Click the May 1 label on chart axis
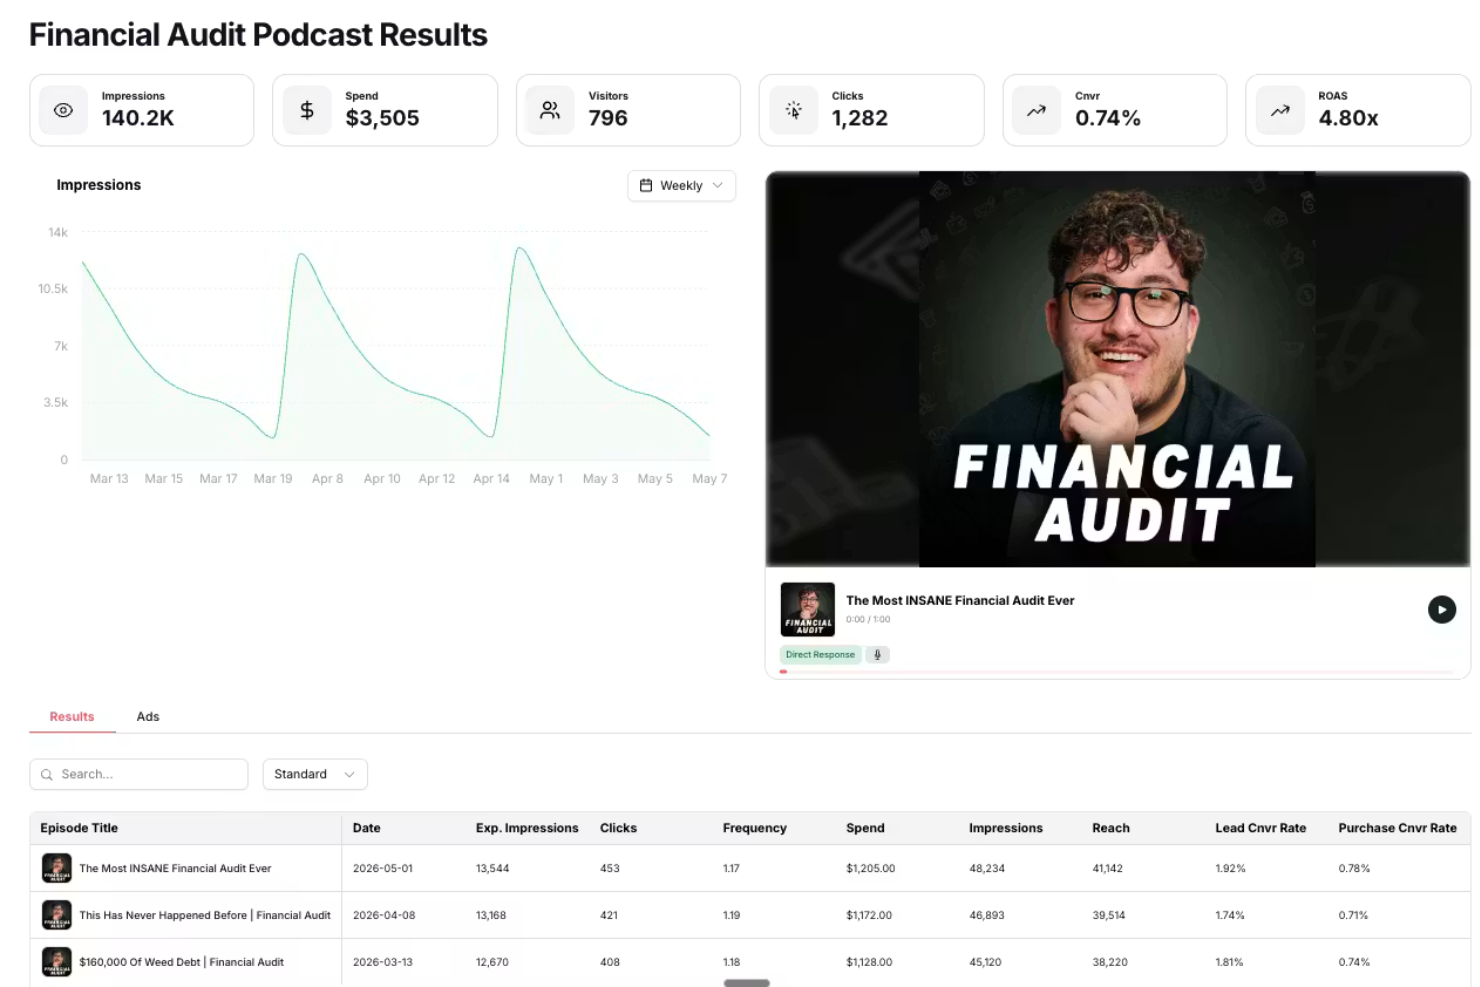 pos(546,479)
